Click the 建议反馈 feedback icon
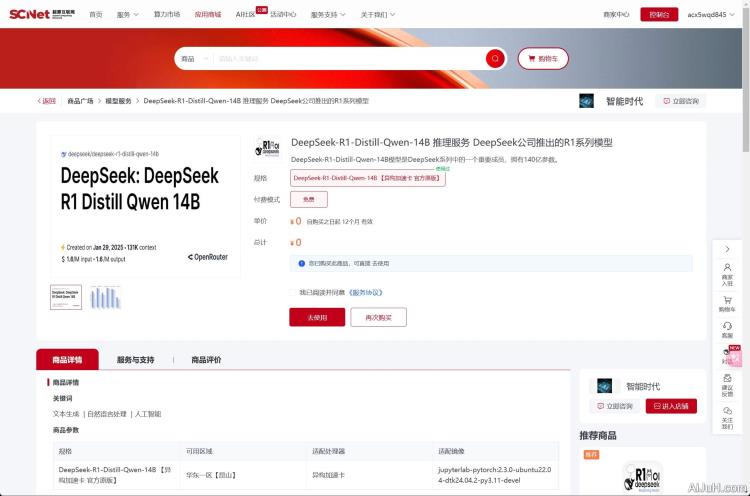750x496 pixels. pyautogui.click(x=727, y=383)
